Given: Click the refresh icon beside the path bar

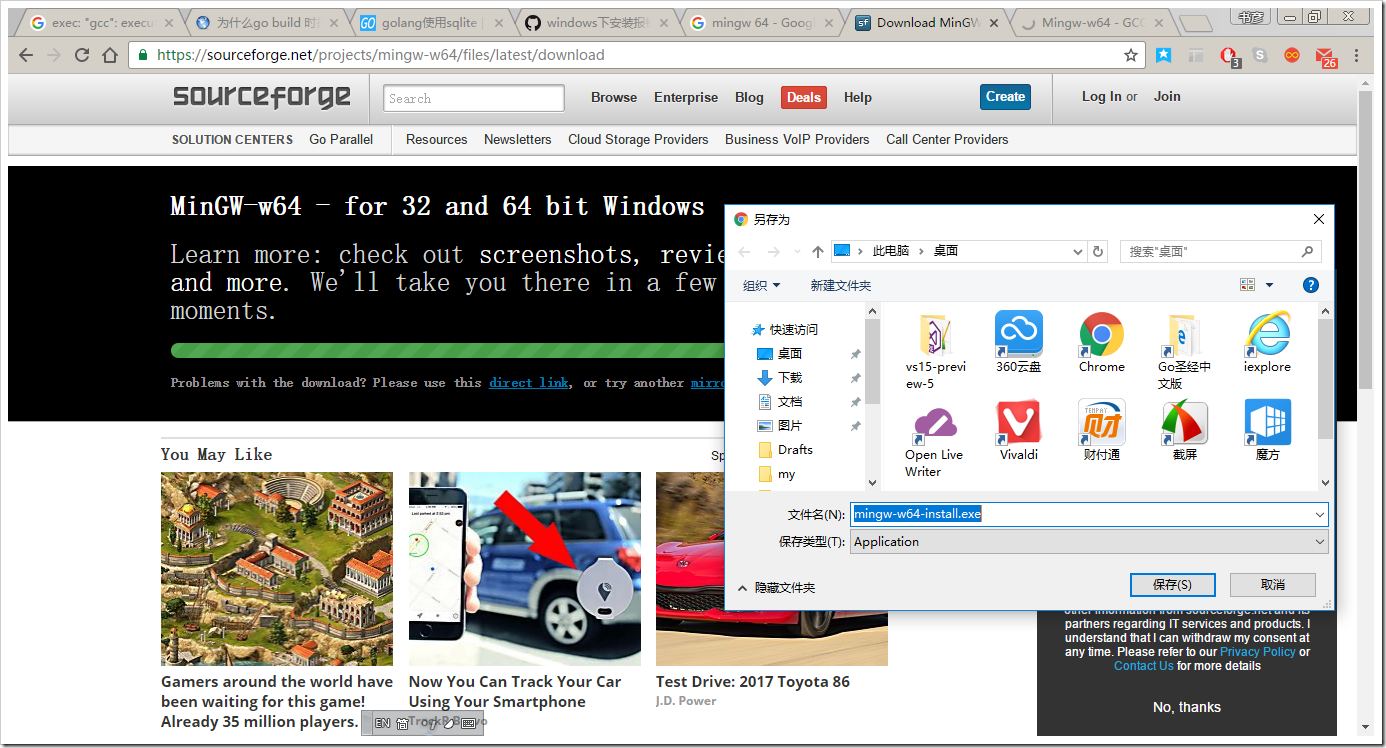Looking at the screenshot, I should click(1098, 251).
